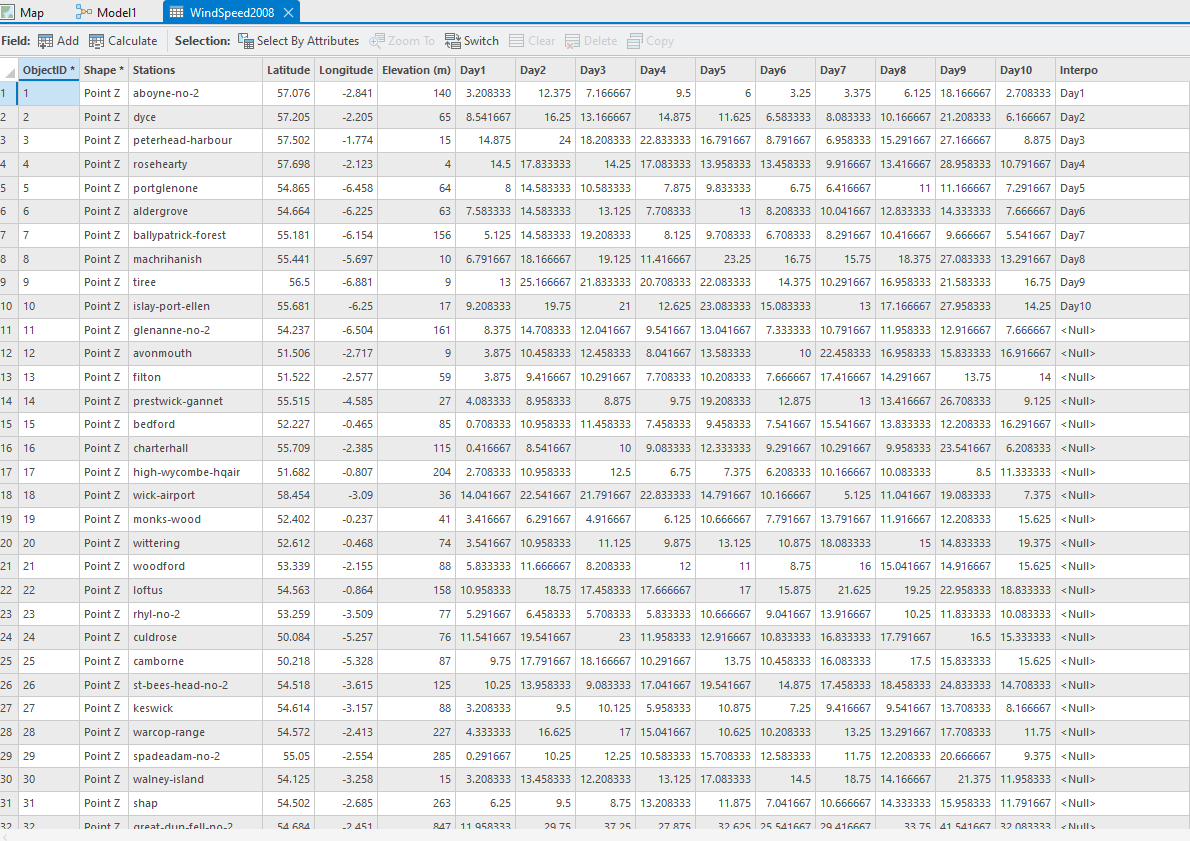
Task: Click the rosehearty station cell
Action: click(x=195, y=164)
